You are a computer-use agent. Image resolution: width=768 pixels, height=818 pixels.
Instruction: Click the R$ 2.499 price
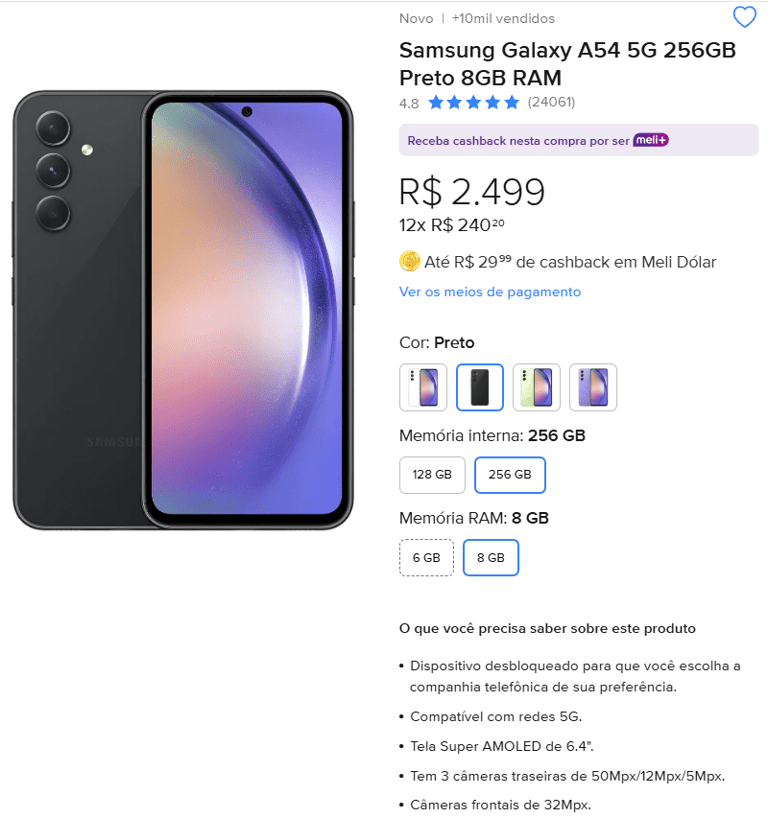point(472,191)
